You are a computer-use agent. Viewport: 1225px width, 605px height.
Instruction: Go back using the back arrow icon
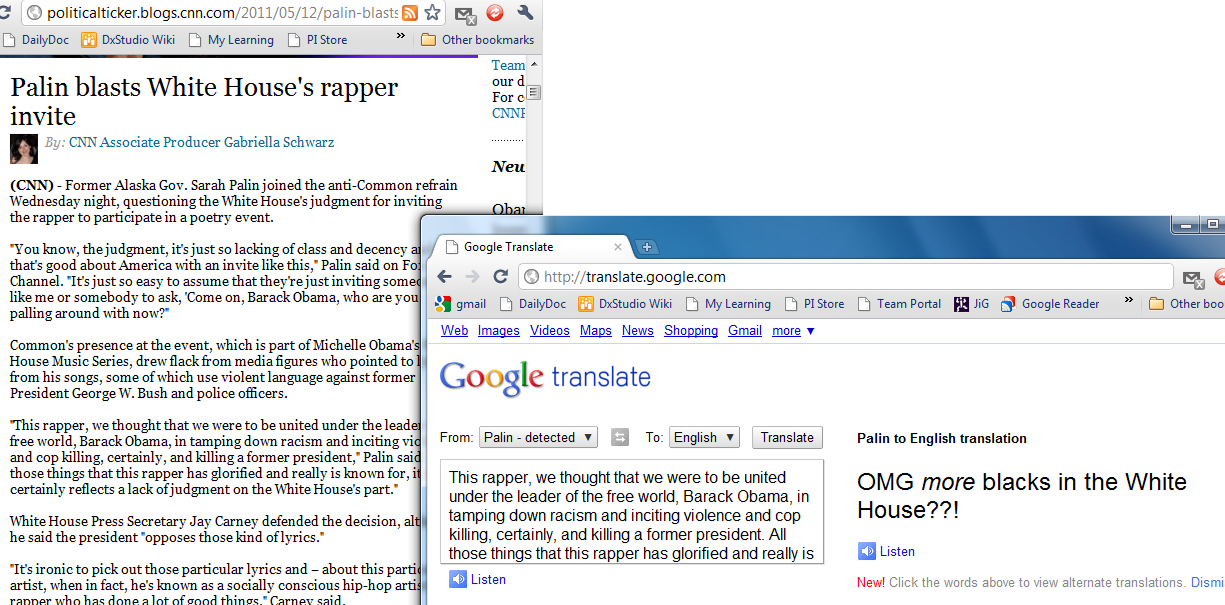(444, 277)
